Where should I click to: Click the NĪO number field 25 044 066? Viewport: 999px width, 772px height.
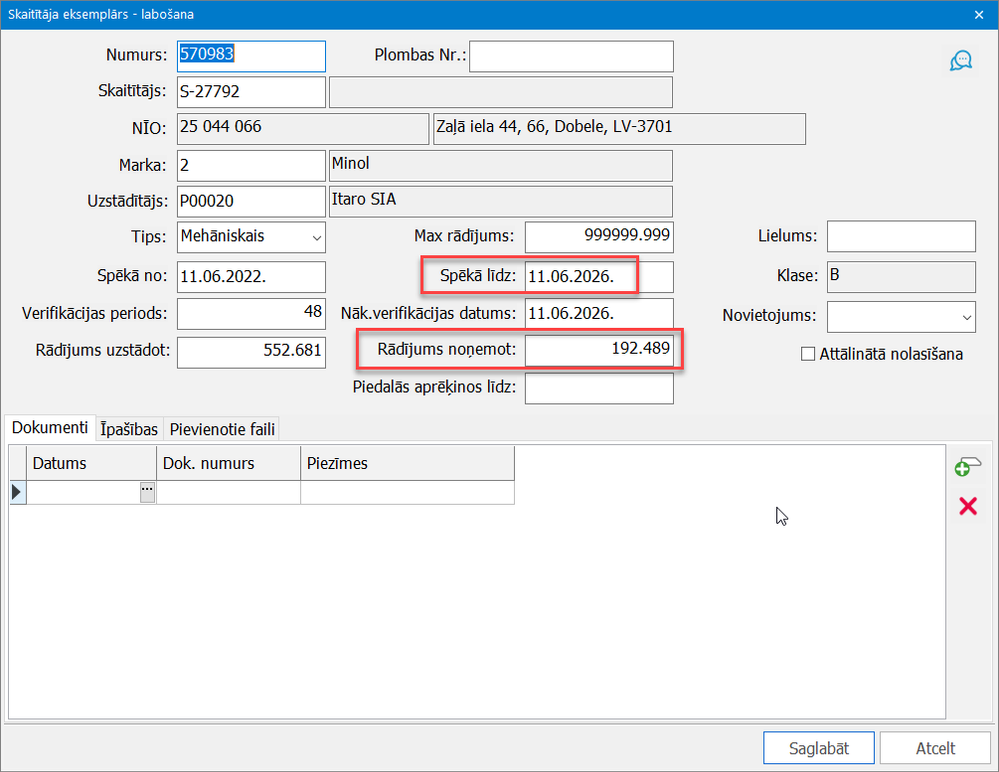(x=303, y=129)
